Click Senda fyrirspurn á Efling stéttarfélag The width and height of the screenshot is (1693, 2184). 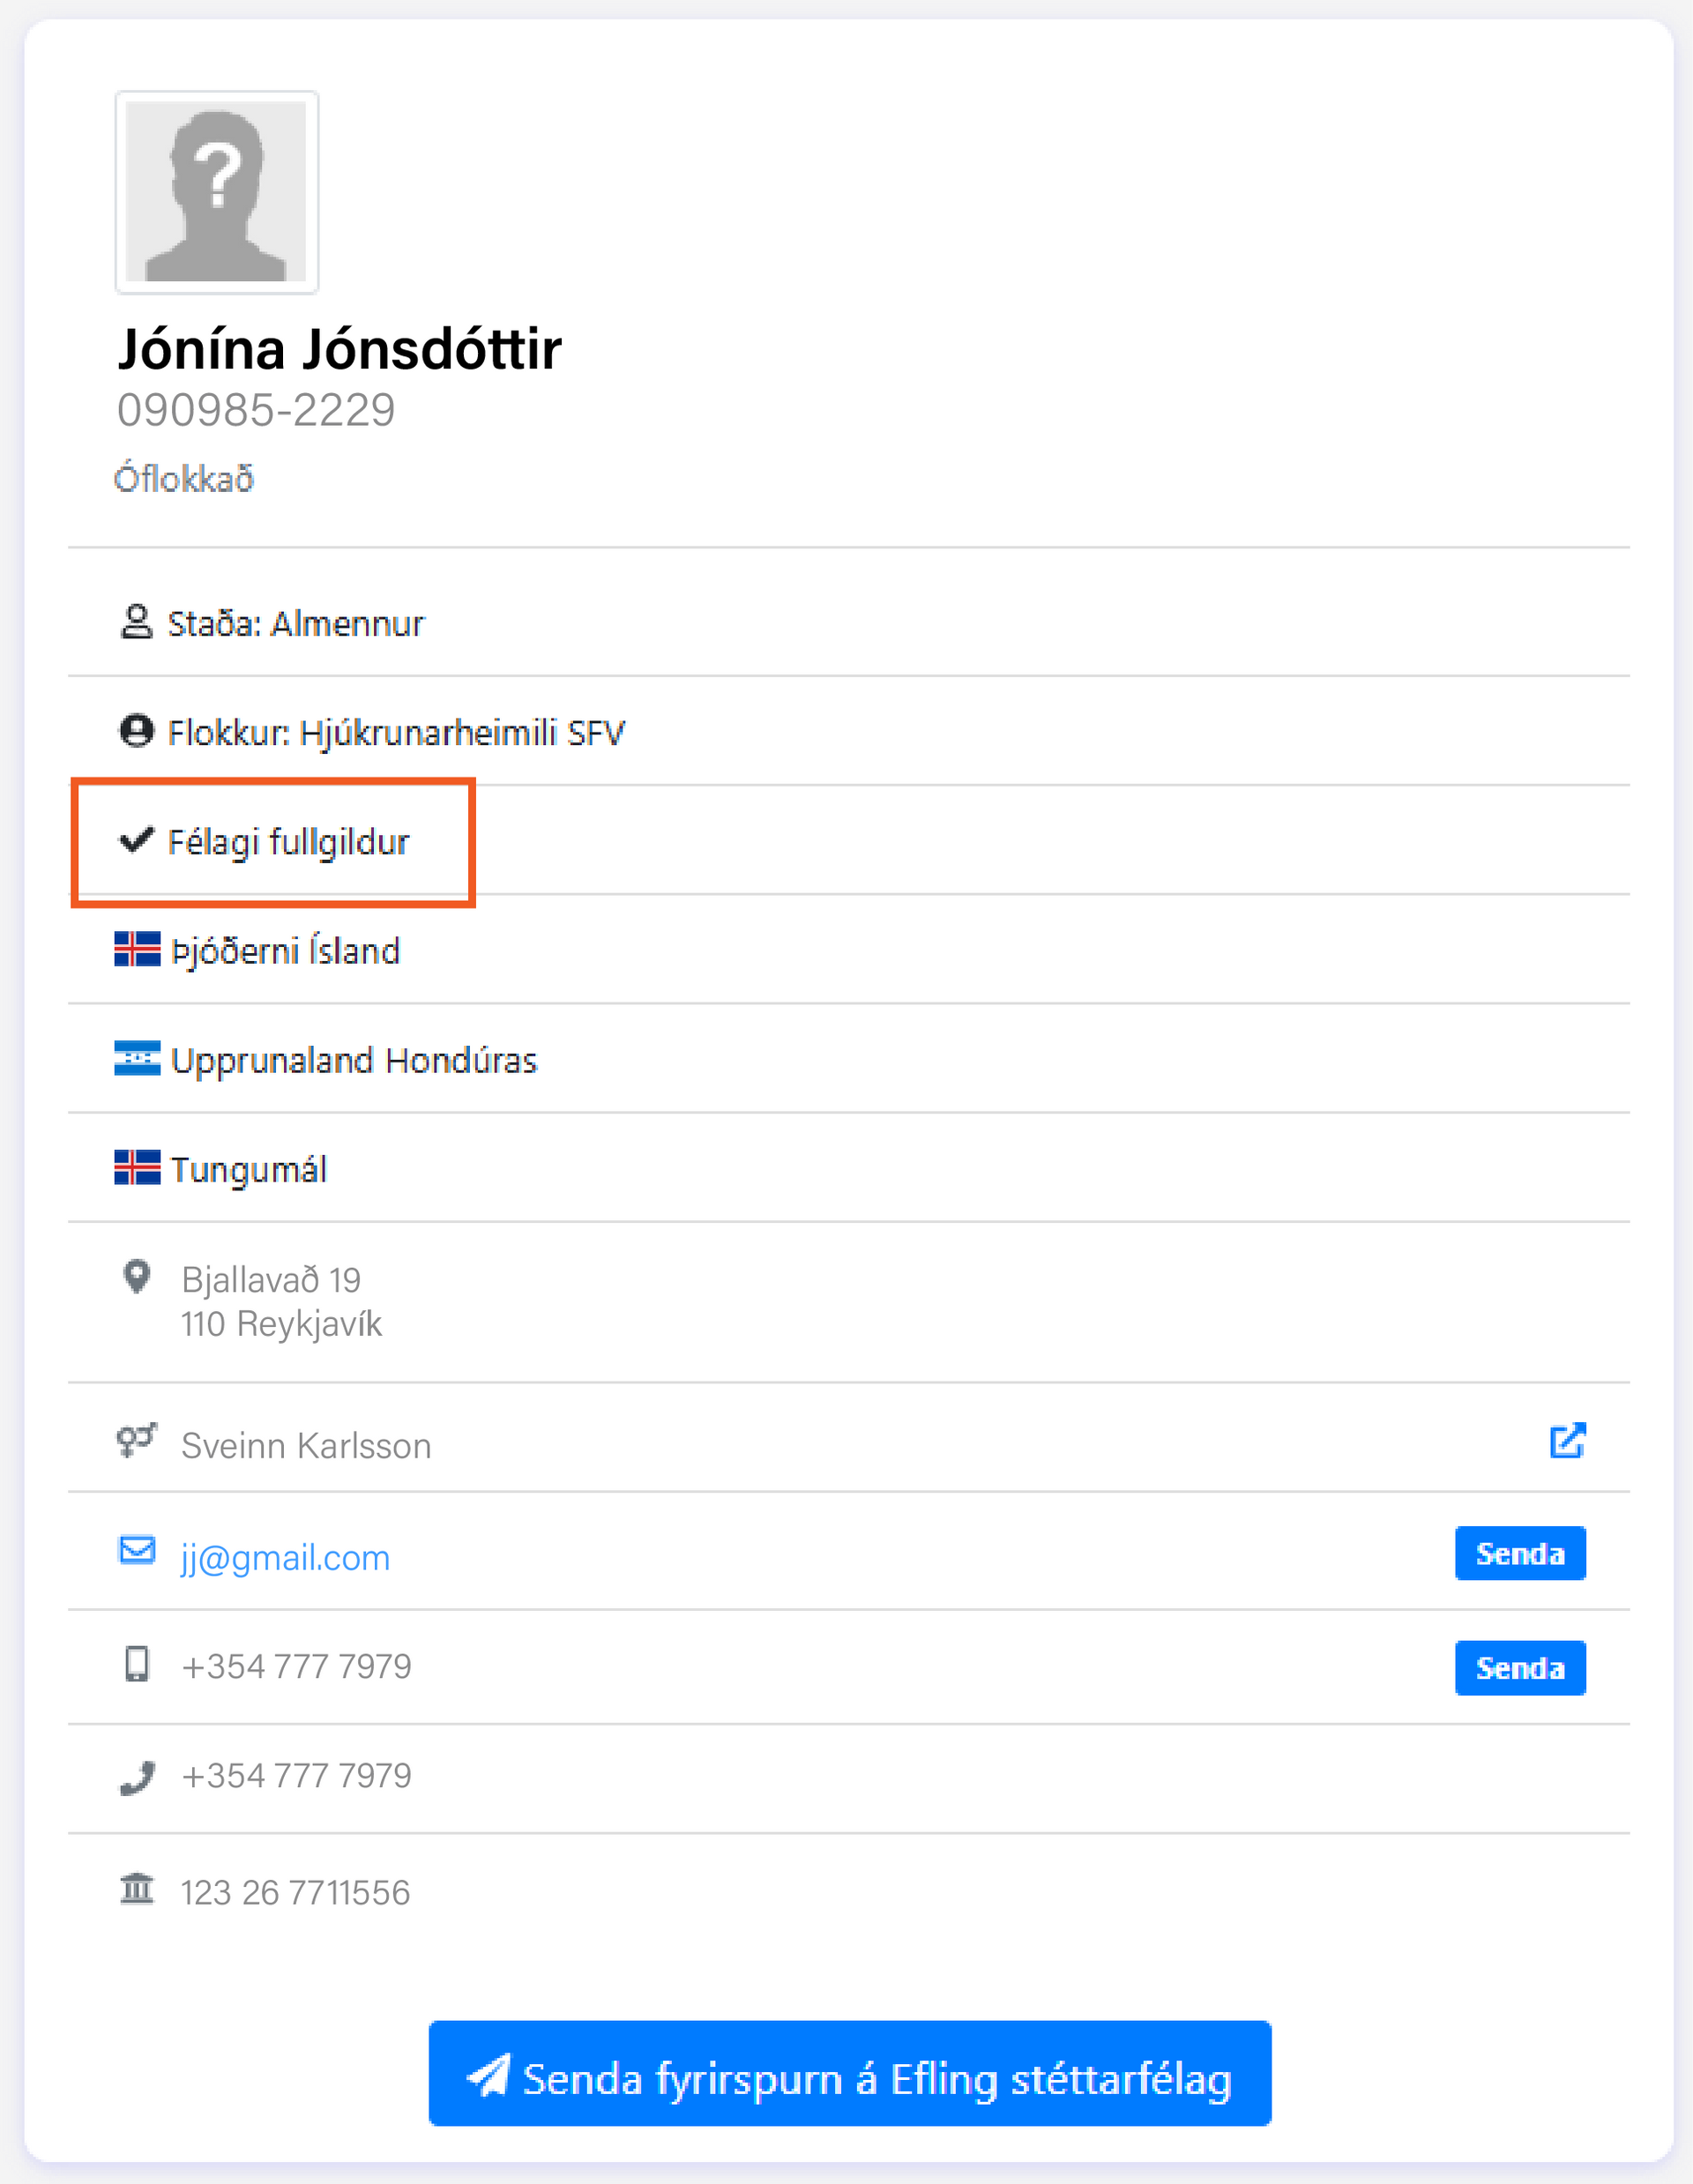pyautogui.click(x=849, y=2073)
